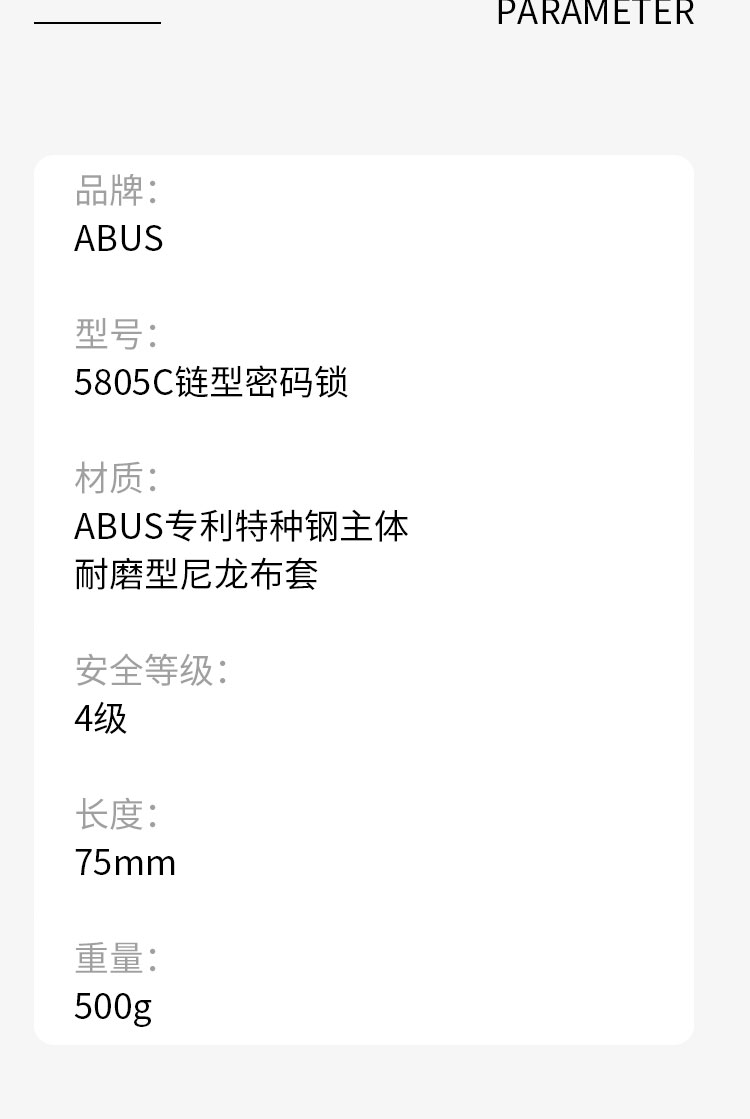Click the 500g weight value

pyautogui.click(x=113, y=1007)
